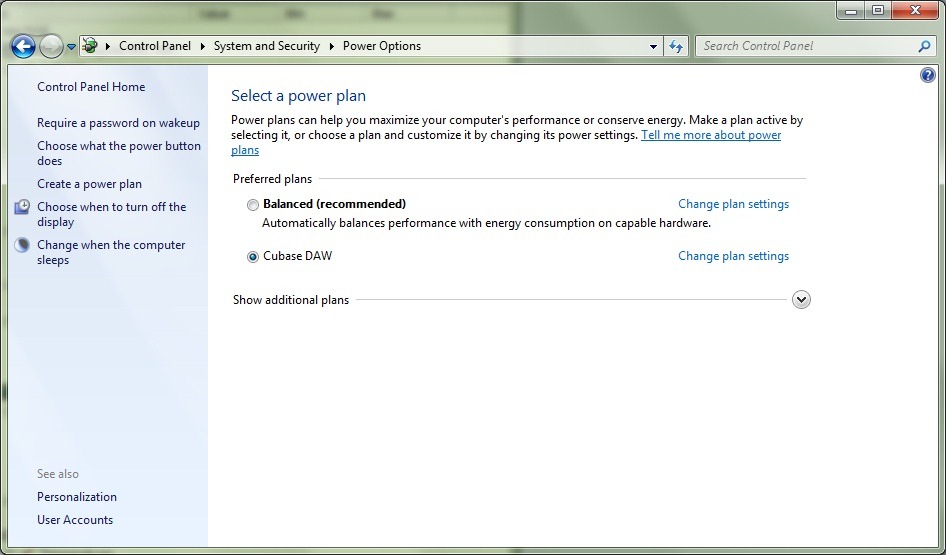Select the Cubase DAW power plan
The image size is (946, 555).
(x=253, y=256)
